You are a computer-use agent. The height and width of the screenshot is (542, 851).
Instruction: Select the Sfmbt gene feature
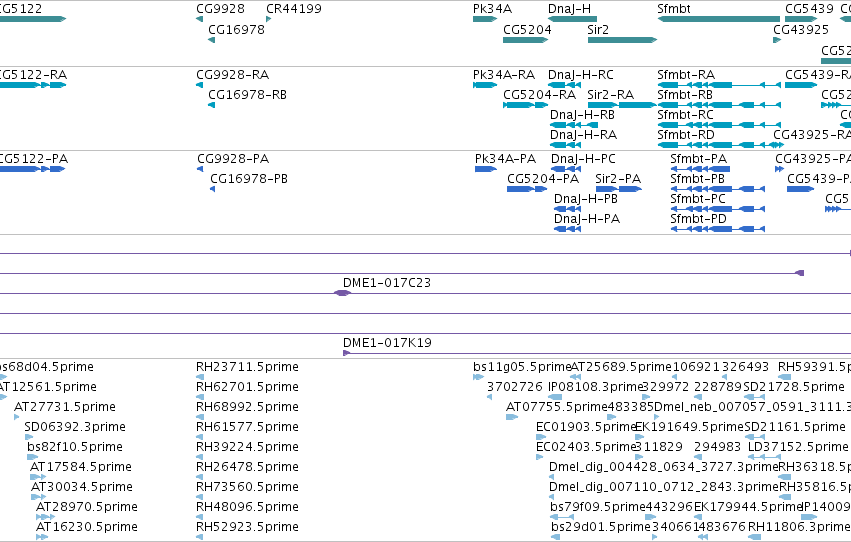point(719,19)
